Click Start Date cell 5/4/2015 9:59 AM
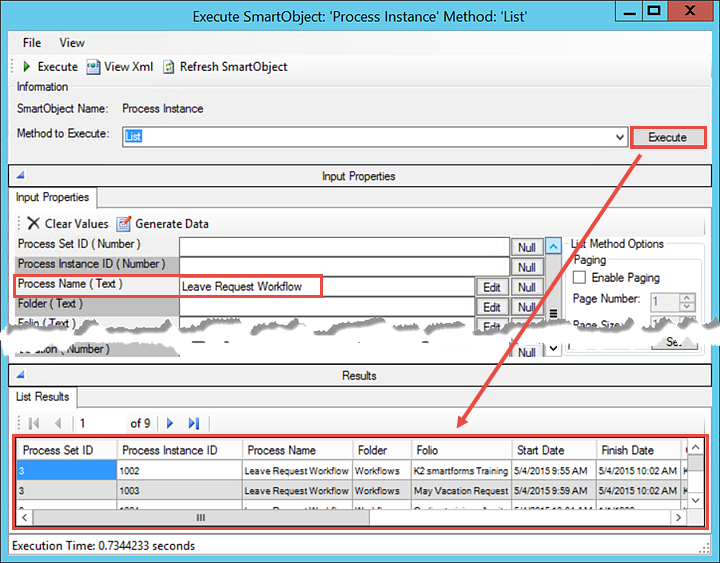The width and height of the screenshot is (720, 563). tap(554, 491)
